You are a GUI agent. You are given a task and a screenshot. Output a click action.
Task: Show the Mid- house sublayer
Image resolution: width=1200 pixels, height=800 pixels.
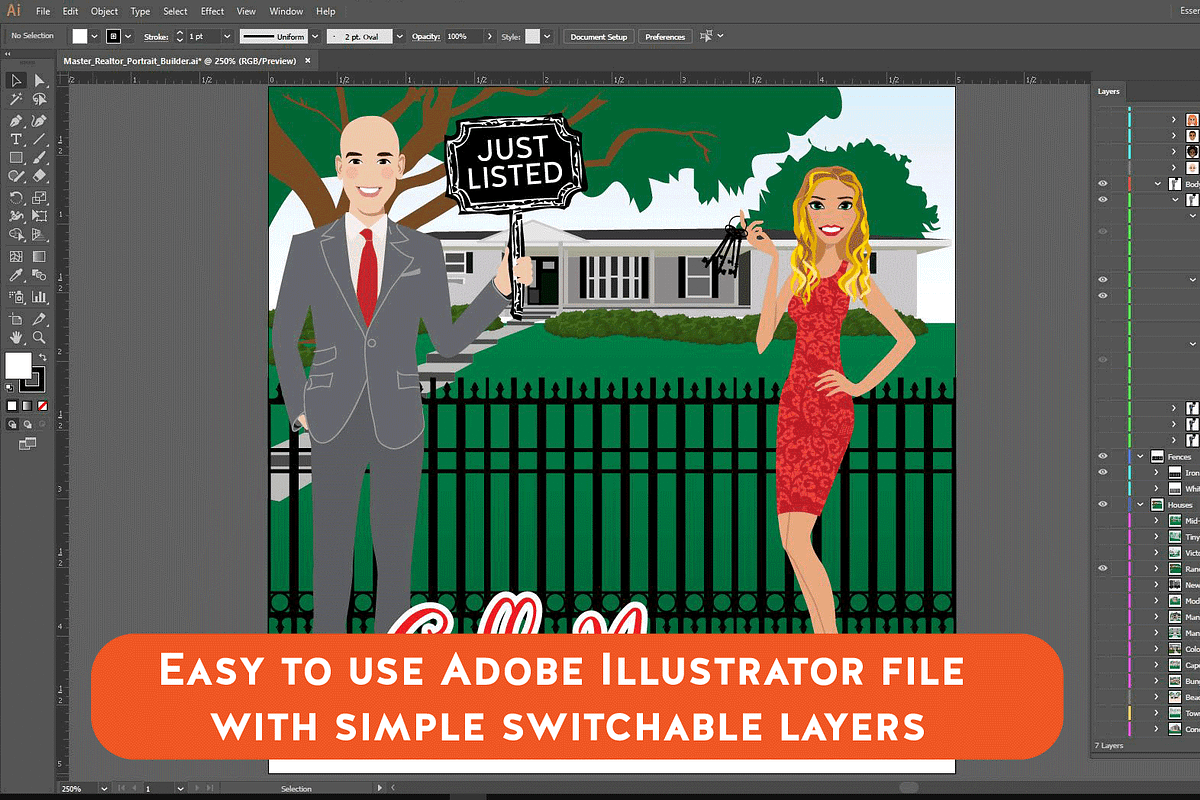[x=1103, y=520]
